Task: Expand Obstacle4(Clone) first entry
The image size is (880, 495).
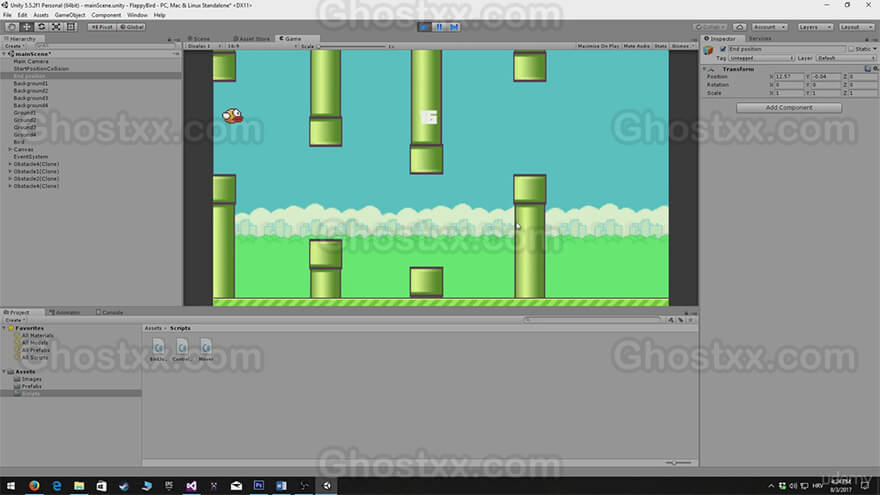Action: click(10, 164)
